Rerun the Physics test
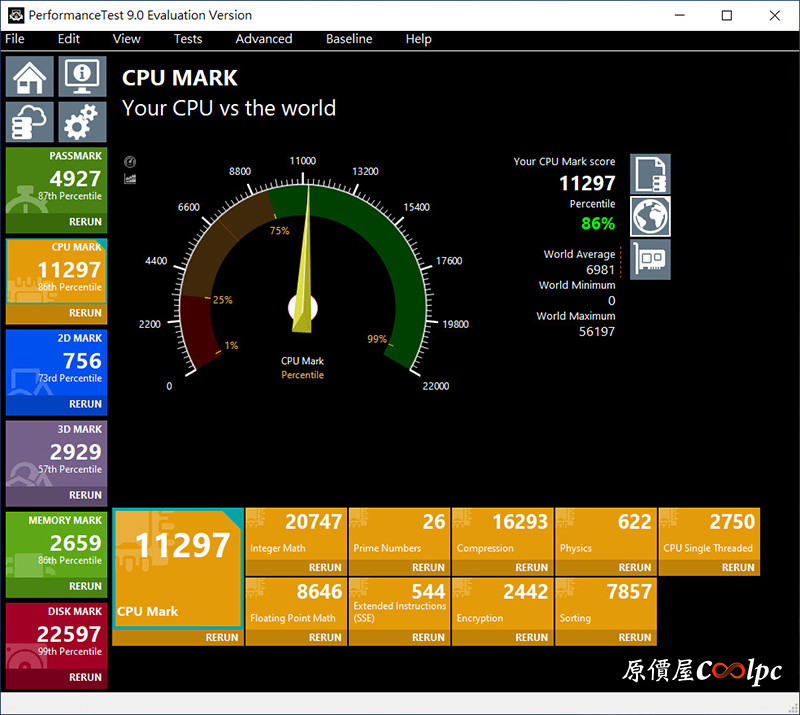 pyautogui.click(x=606, y=568)
